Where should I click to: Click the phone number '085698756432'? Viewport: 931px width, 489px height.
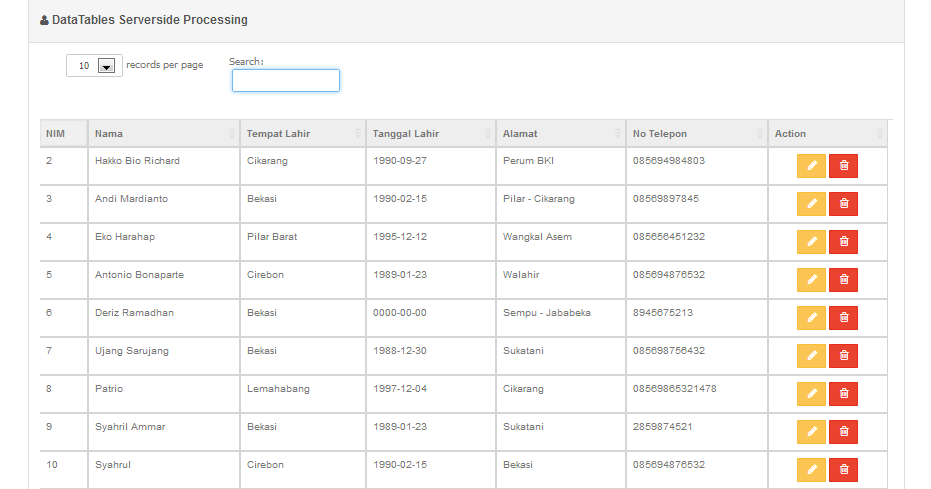[x=669, y=351]
